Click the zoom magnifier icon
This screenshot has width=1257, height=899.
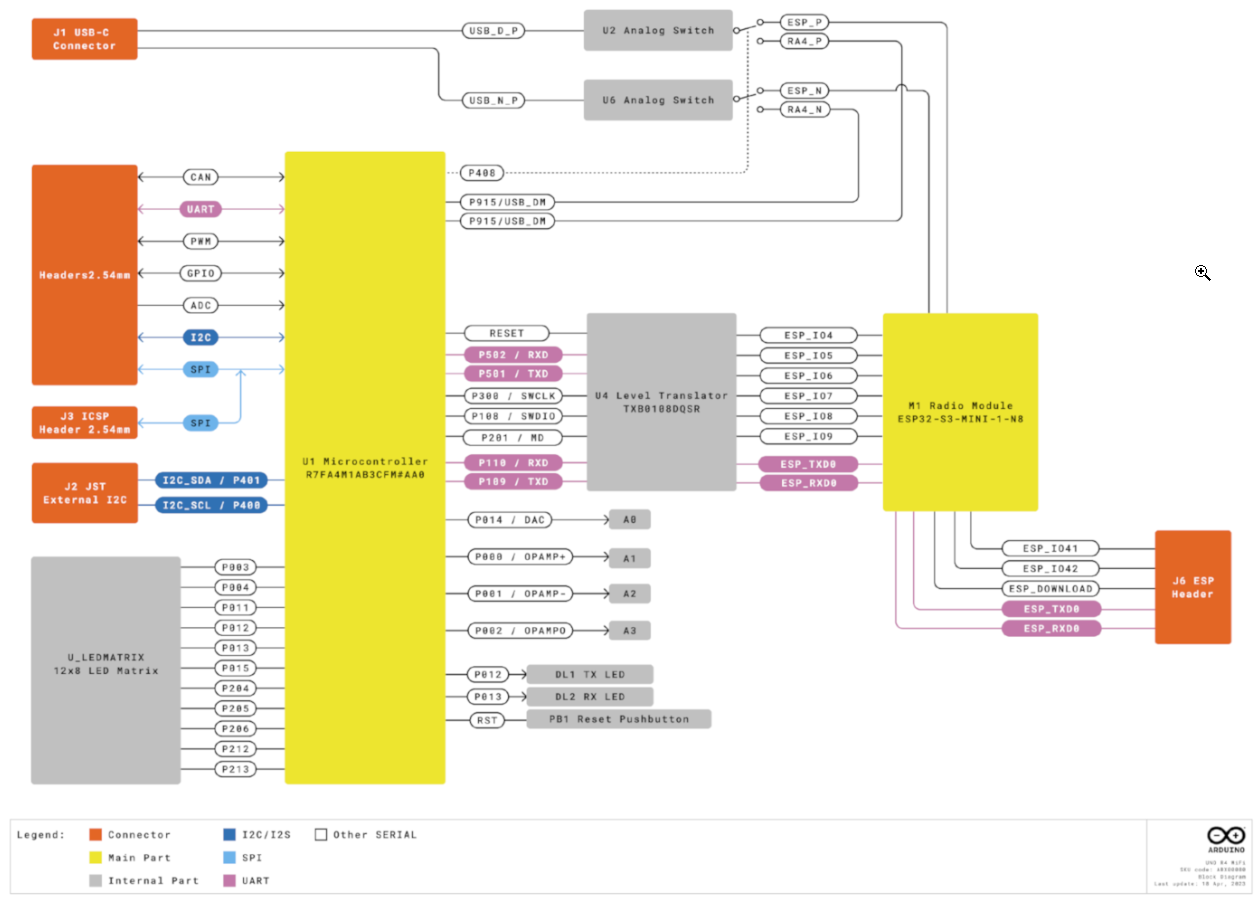click(x=1202, y=272)
